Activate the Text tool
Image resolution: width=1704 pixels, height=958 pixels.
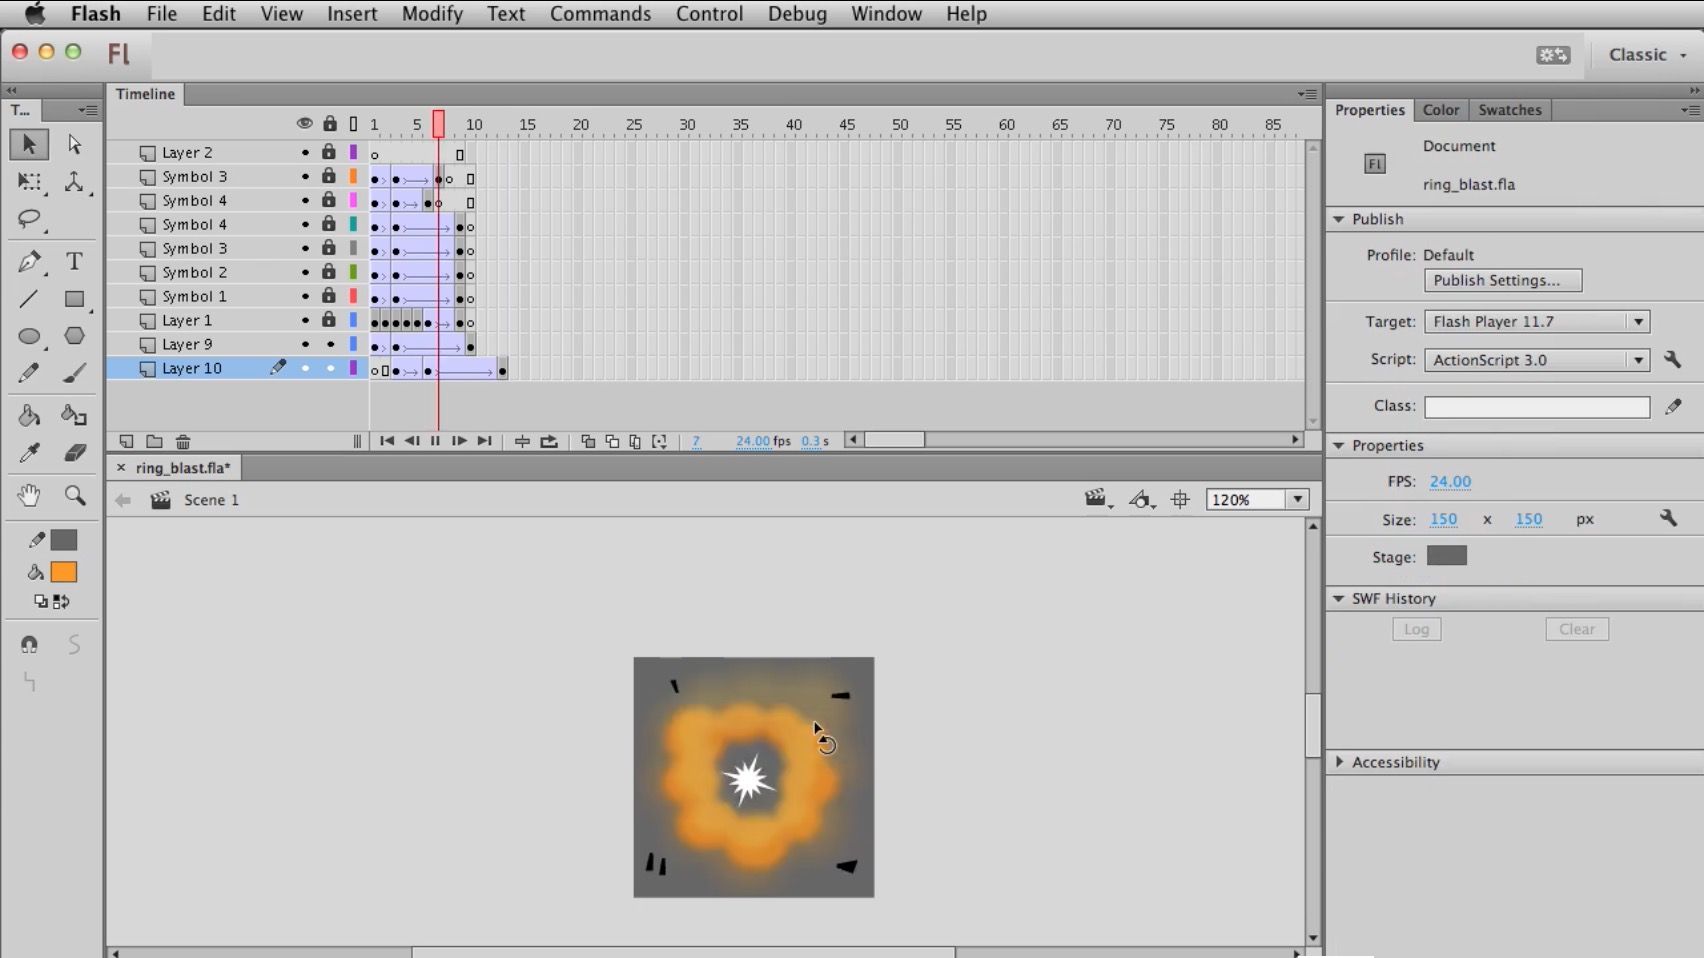click(74, 262)
